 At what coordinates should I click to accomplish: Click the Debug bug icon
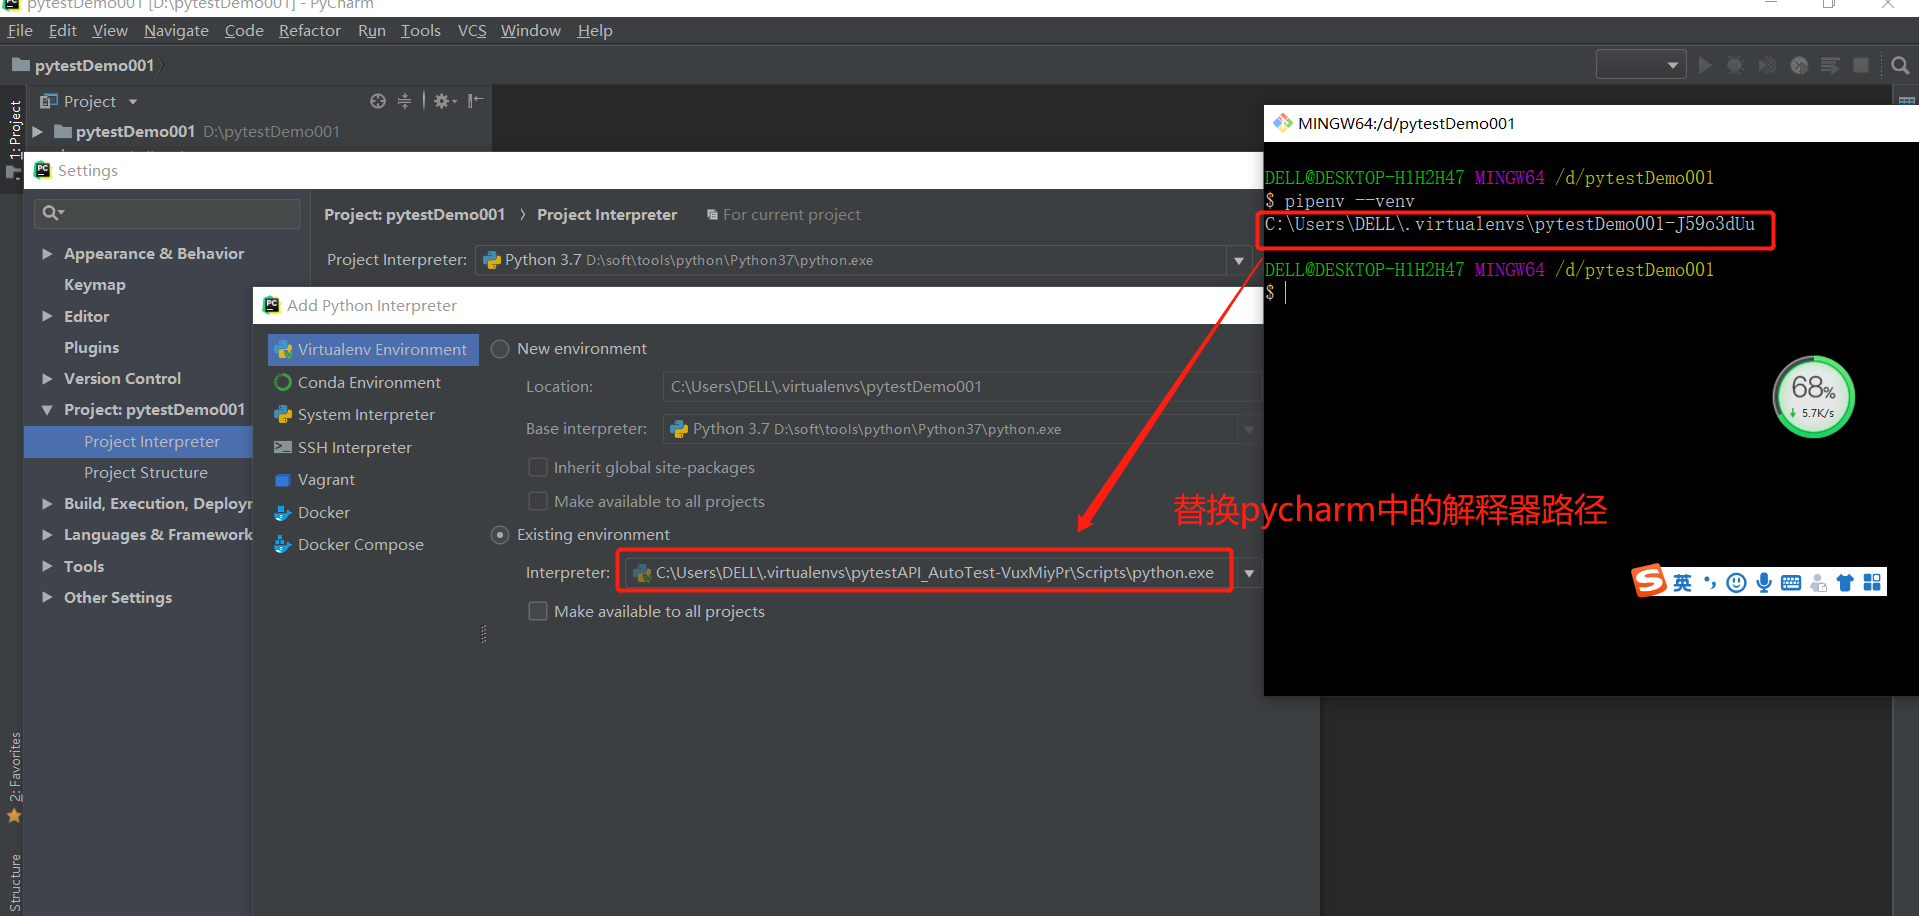click(x=1736, y=65)
